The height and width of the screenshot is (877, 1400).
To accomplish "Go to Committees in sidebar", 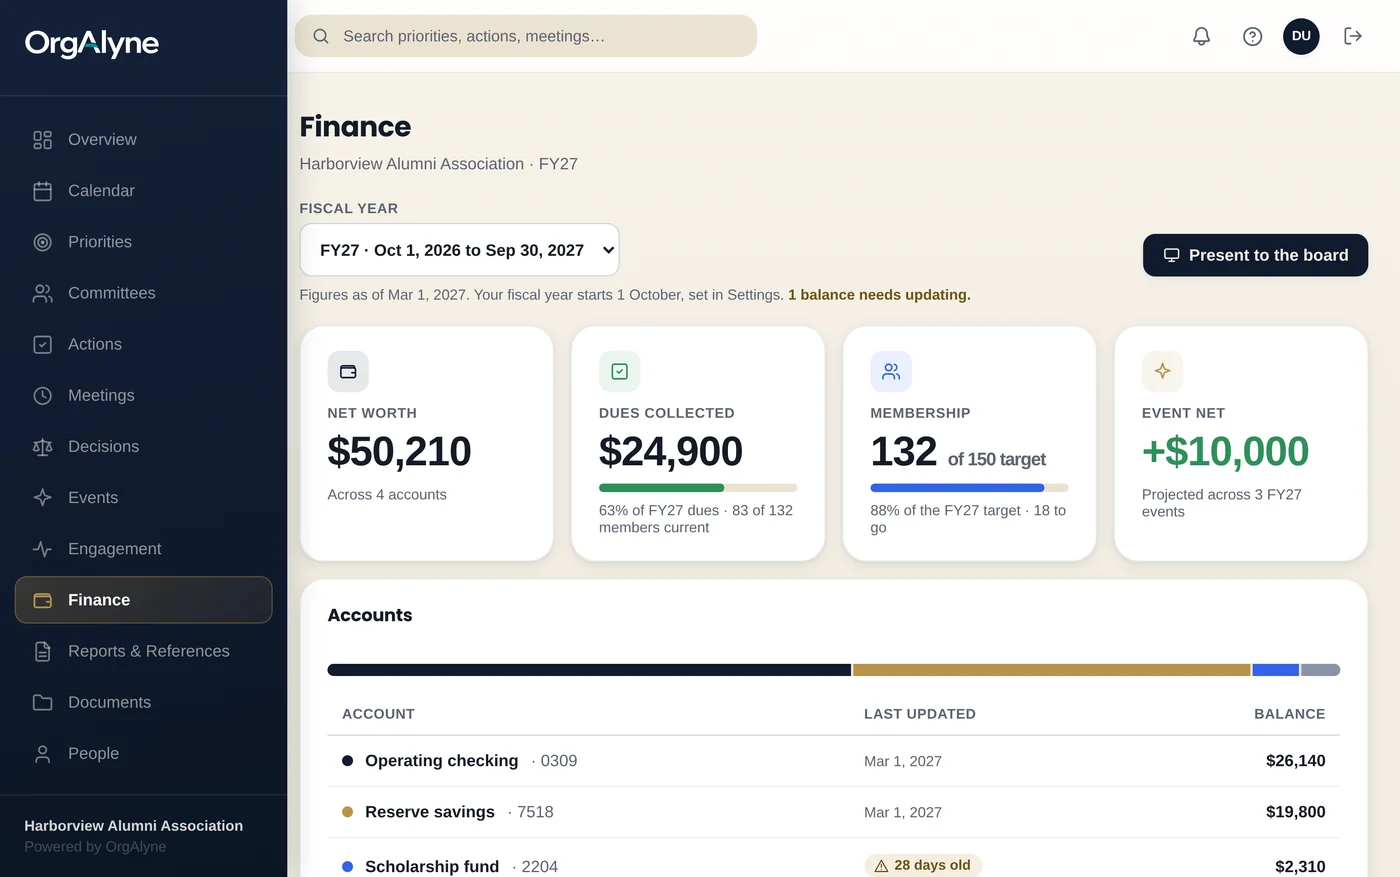I will point(143,293).
